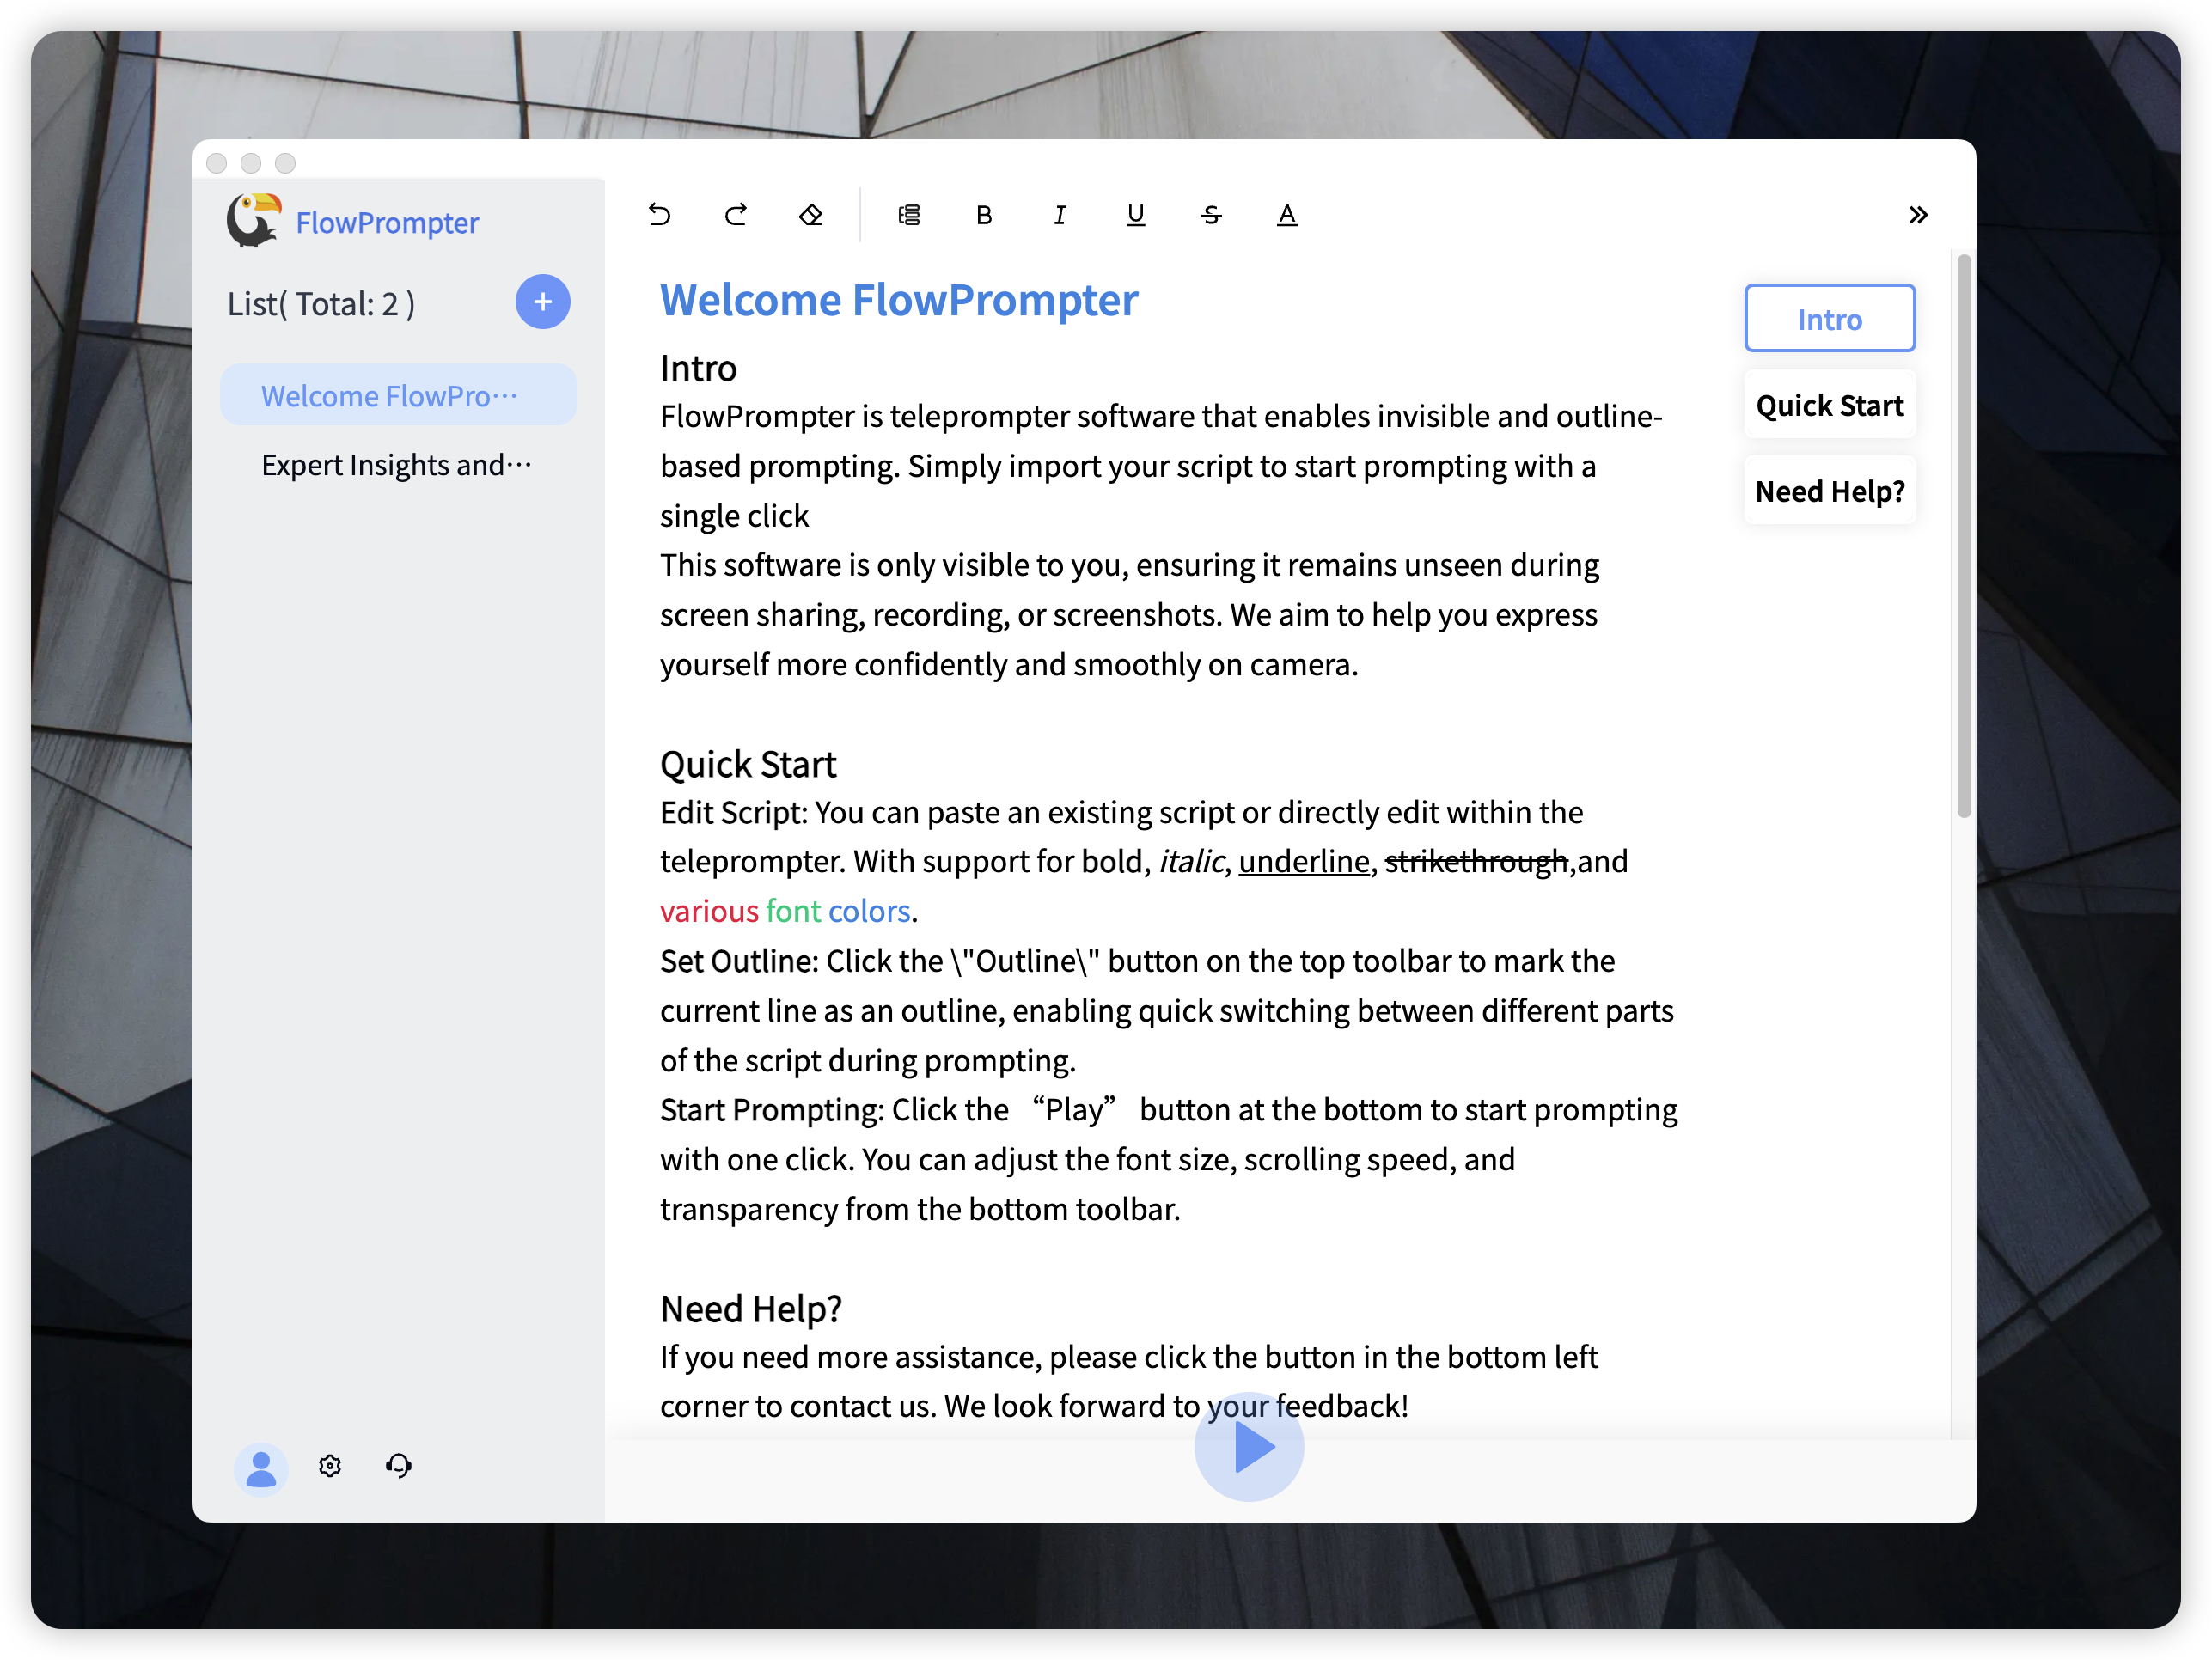
Task: Toggle strikethrough formatting
Action: coord(1211,215)
